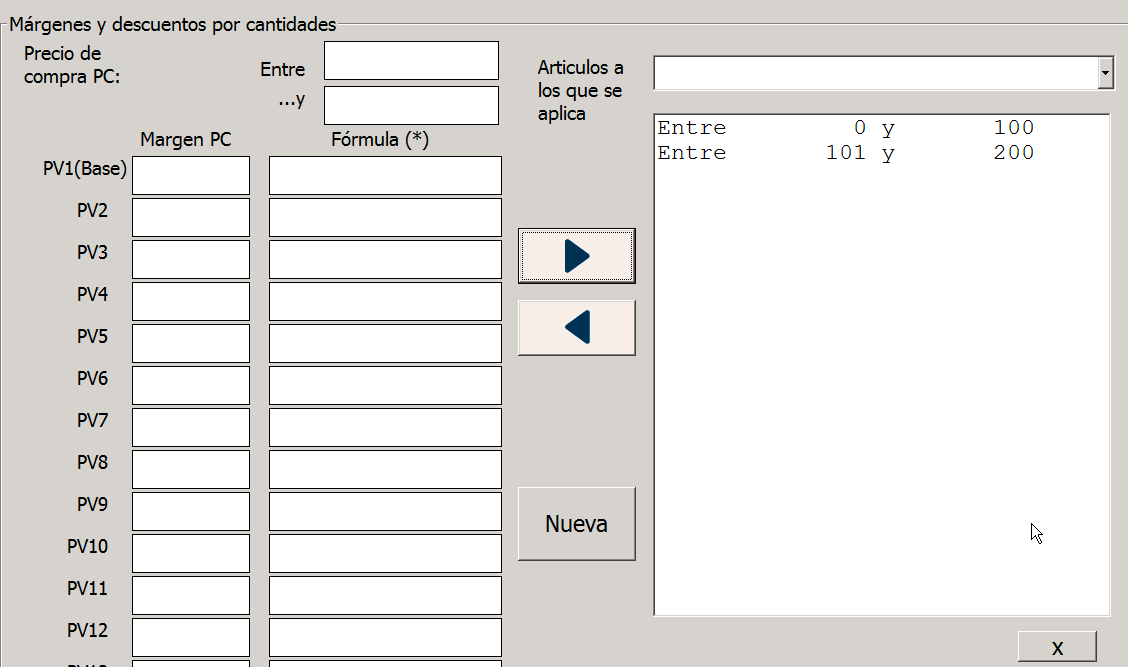This screenshot has height=667, width=1128.
Task: Click the ...y upper price field
Action: point(411,106)
